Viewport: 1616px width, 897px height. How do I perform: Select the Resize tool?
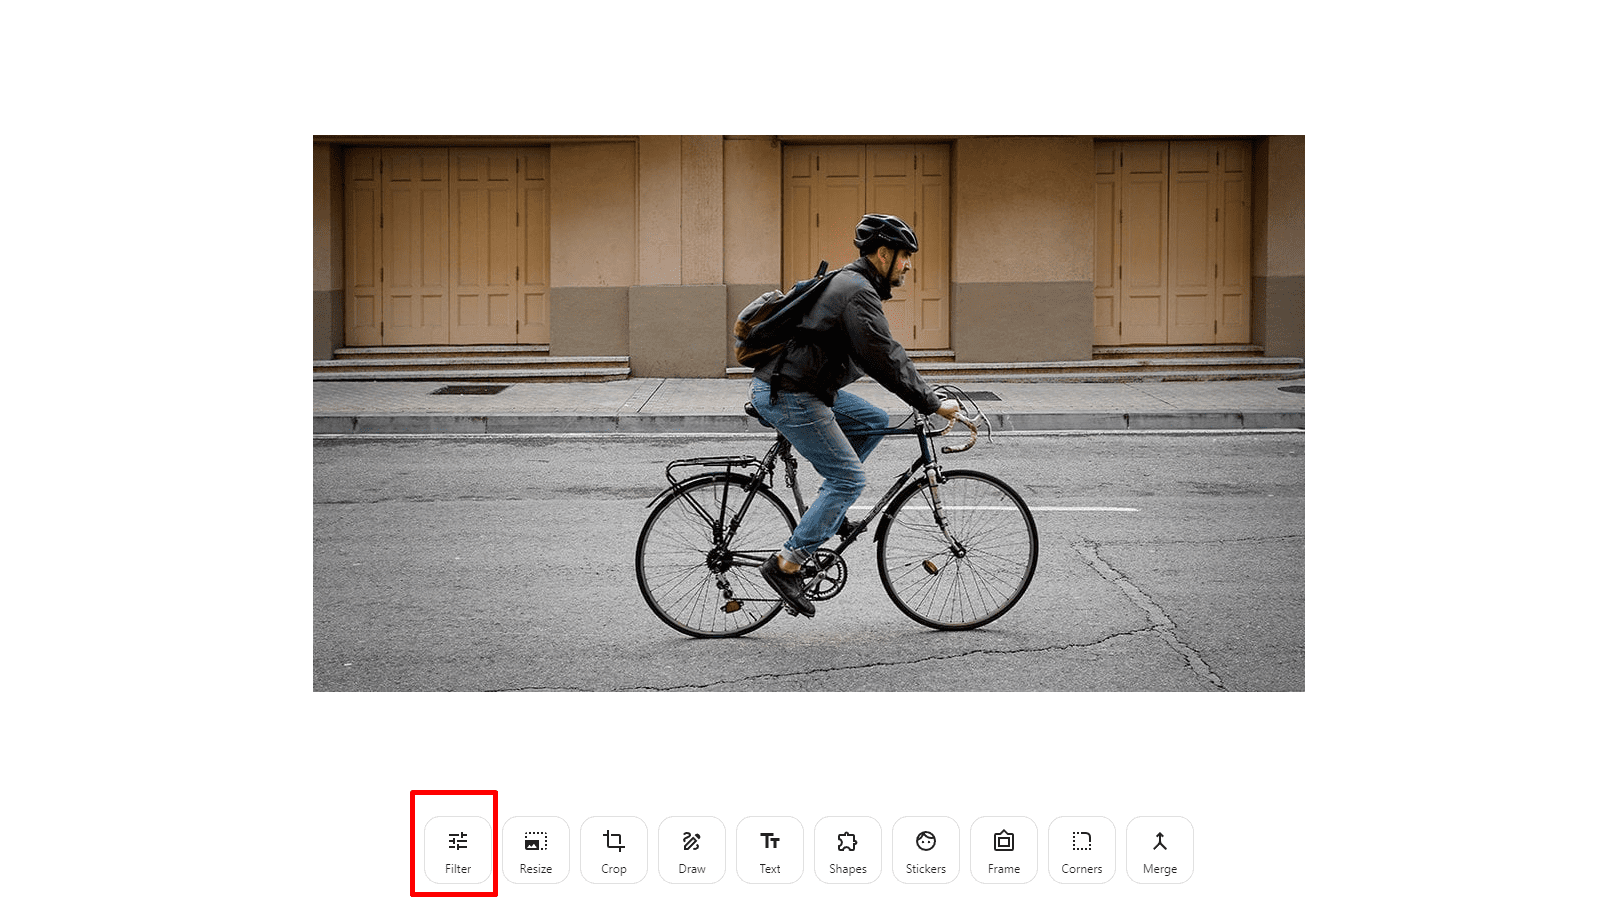tap(536, 850)
